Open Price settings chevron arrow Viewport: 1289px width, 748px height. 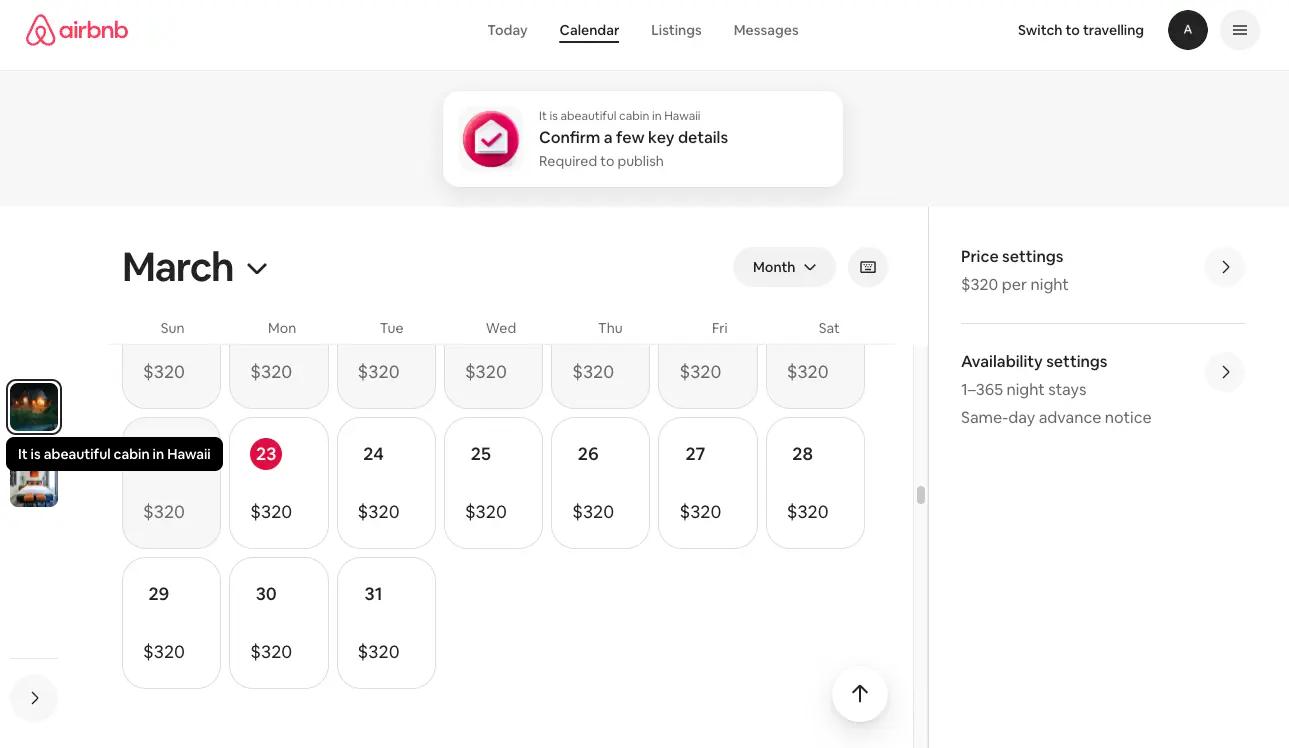(1225, 267)
